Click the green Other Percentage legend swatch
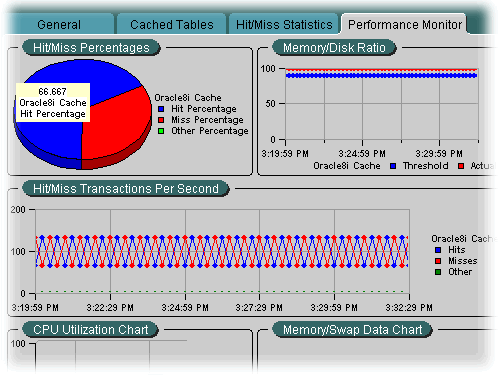 pyautogui.click(x=161, y=131)
